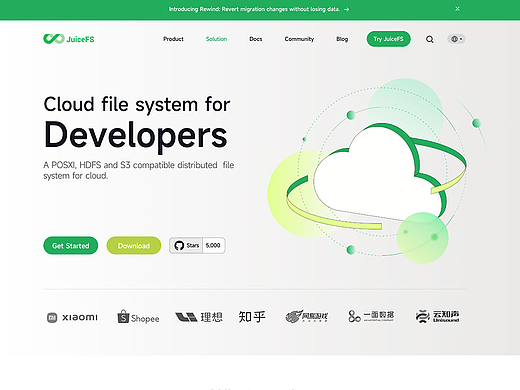Screen dimensions: 520x390
Task: Click the JuiceFS logo
Action: pyautogui.click(x=69, y=39)
